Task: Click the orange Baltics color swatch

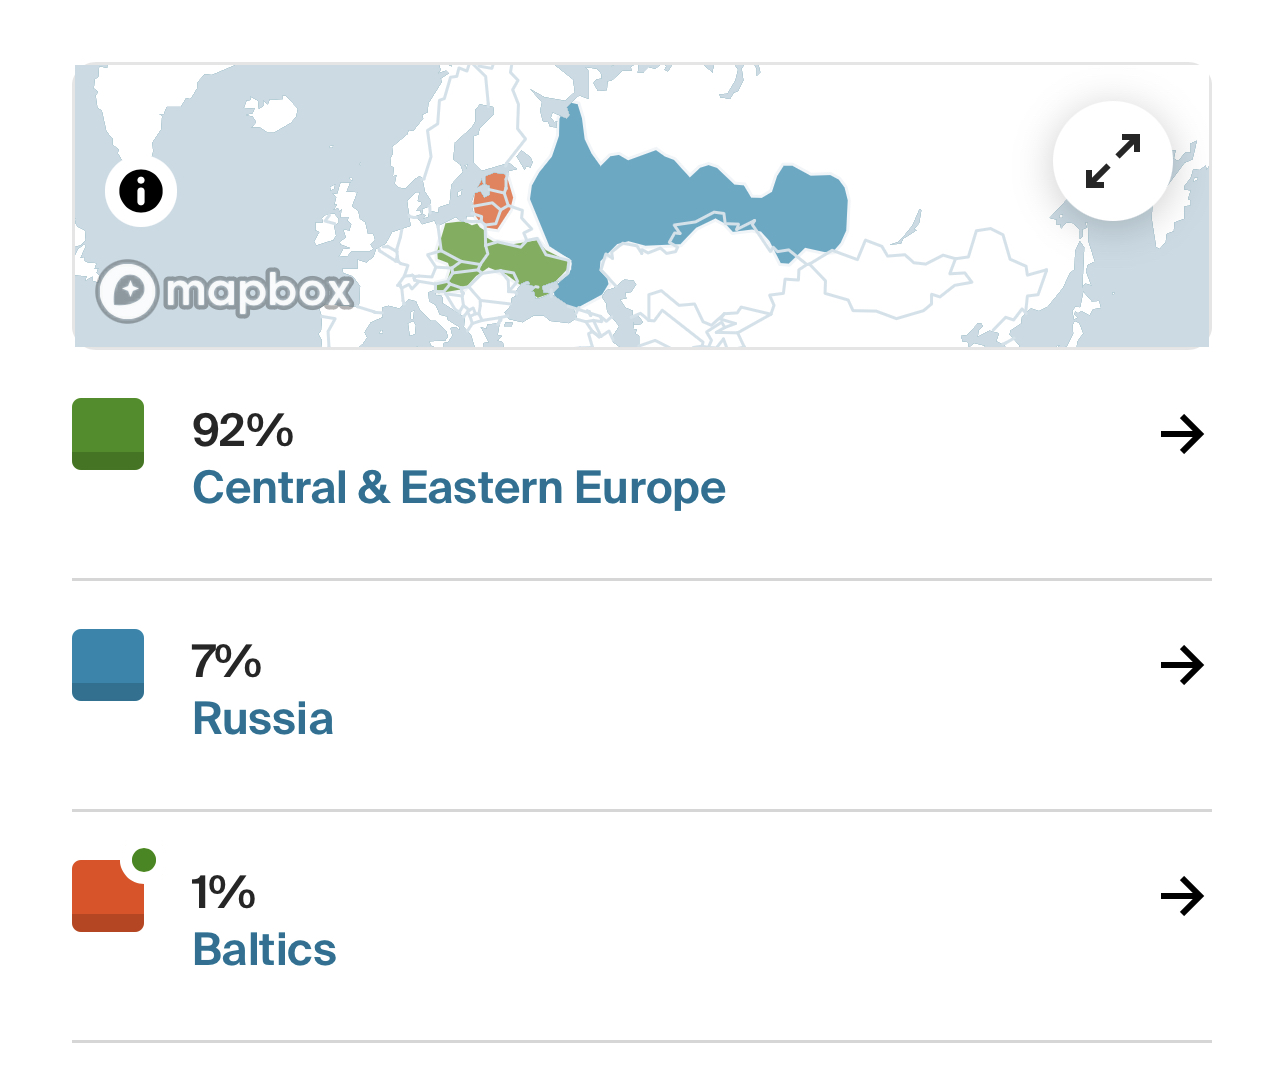Action: point(106,898)
